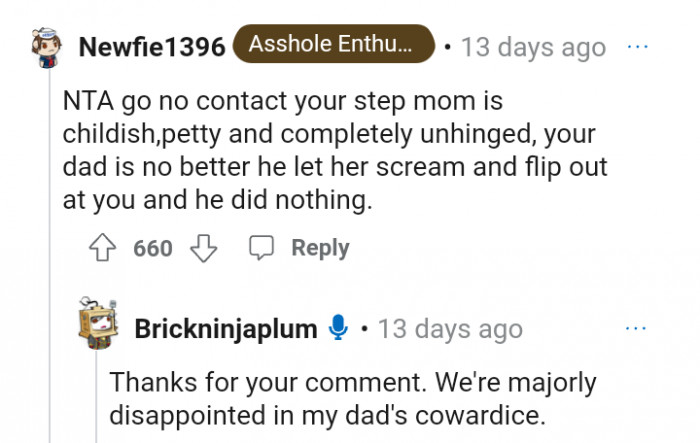Open the ellipsis menu on Brickninjaplum's reply
This screenshot has height=443, width=700.
(637, 327)
